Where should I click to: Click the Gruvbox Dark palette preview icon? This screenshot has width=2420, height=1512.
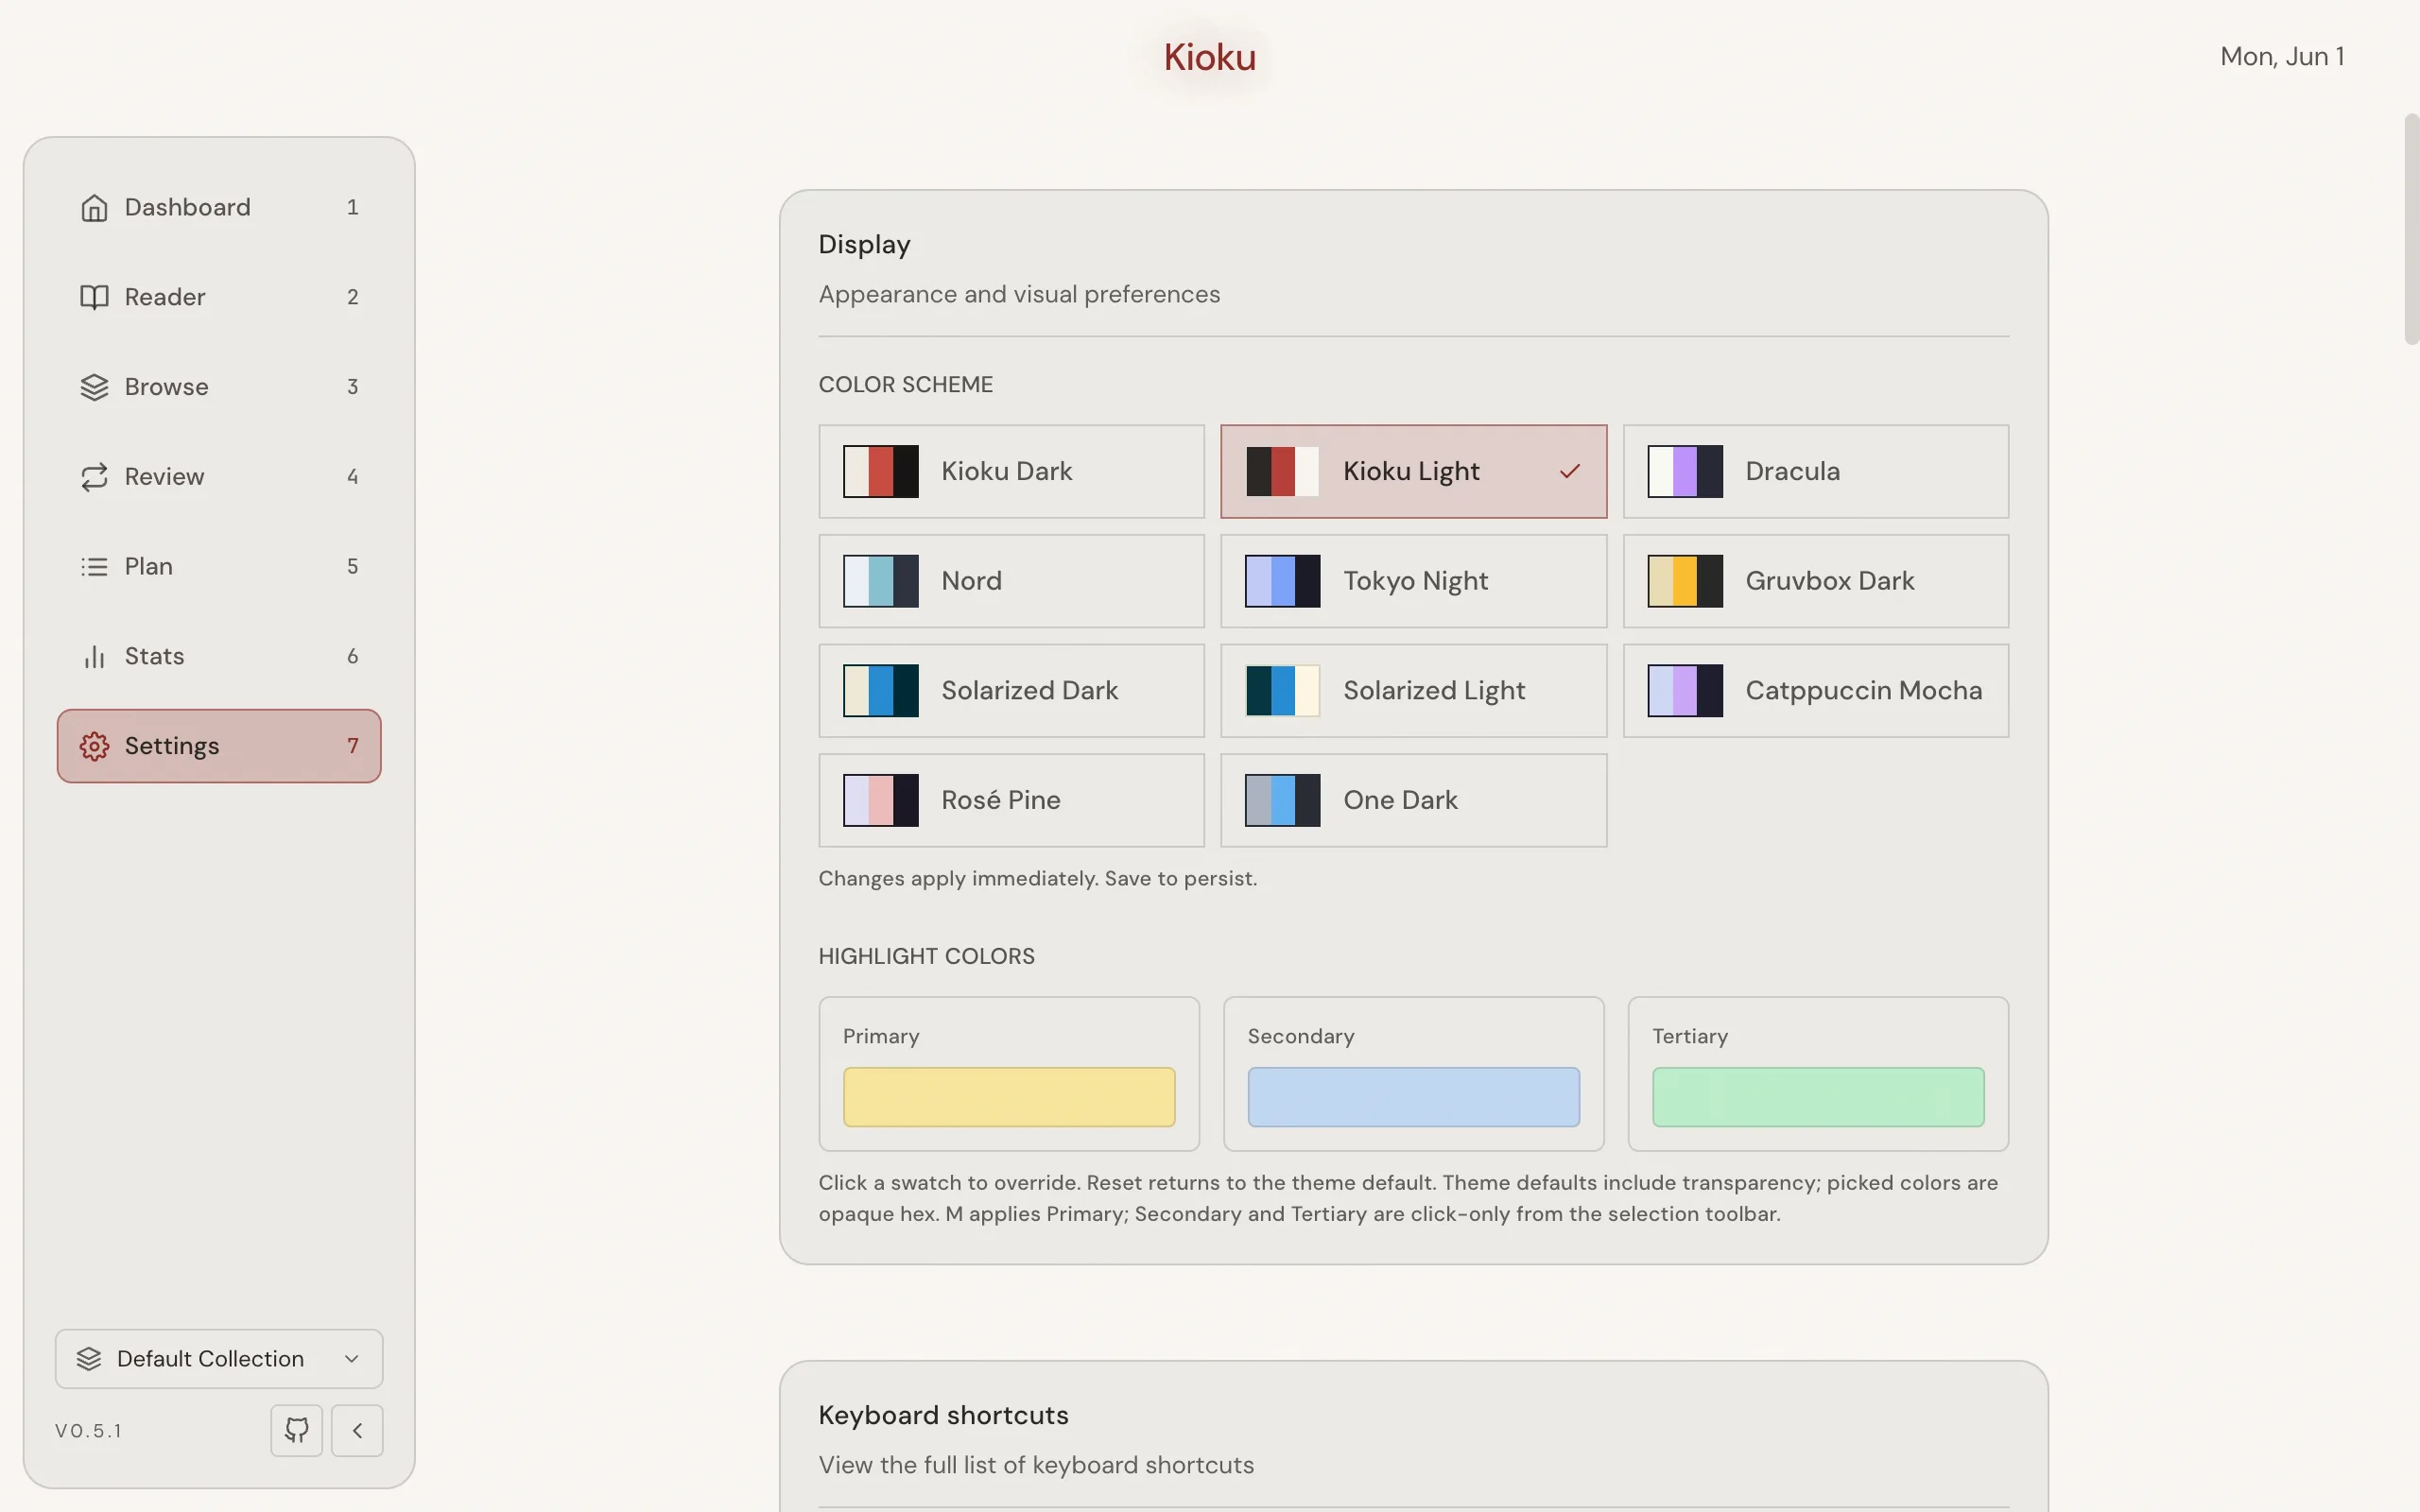1685,581
